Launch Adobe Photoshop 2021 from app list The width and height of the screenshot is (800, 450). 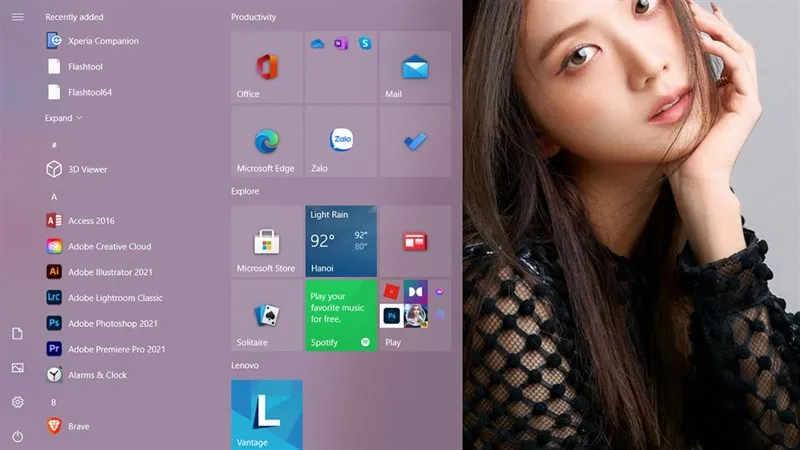pos(112,323)
